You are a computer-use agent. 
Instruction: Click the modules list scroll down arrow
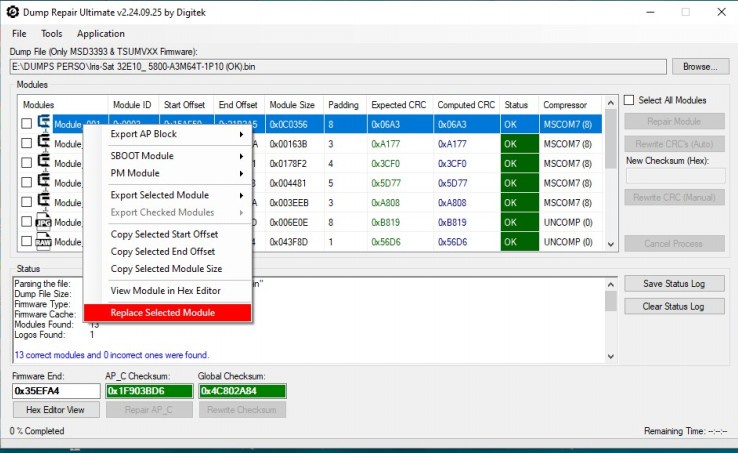[x=610, y=244]
